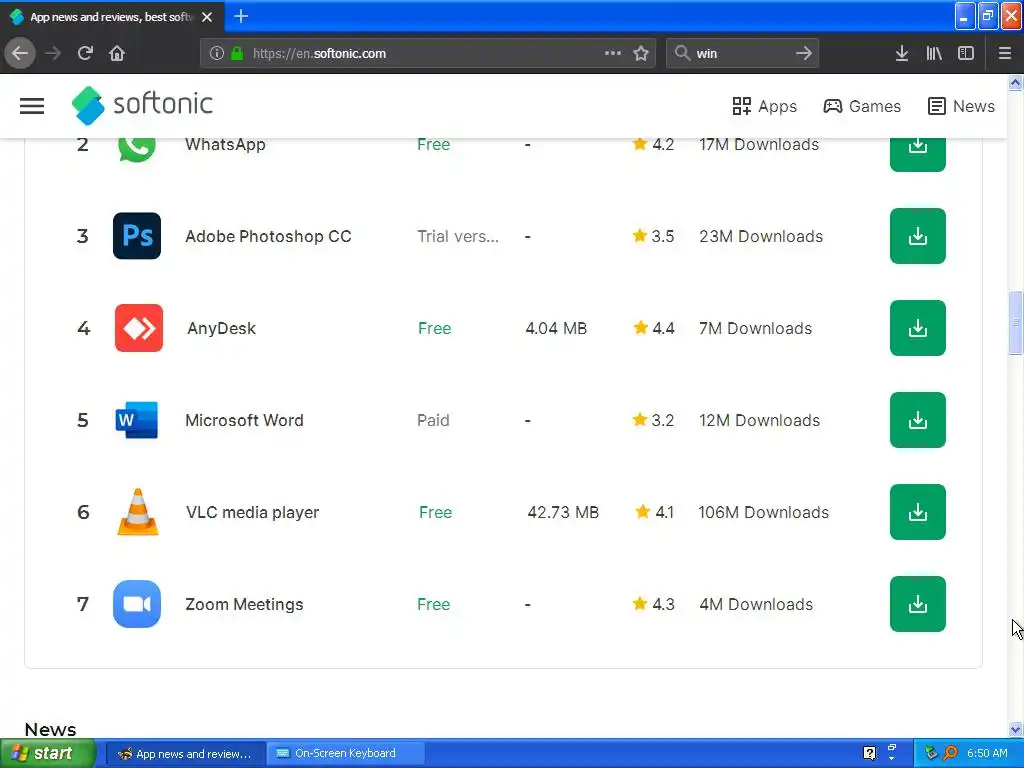This screenshot has width=1024, height=768.
Task: Click the Paid label for Word
Action: pyautogui.click(x=433, y=421)
